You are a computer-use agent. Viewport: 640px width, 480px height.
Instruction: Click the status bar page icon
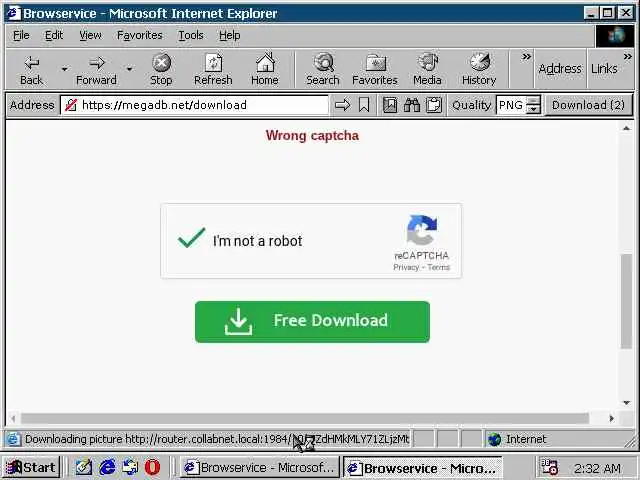[13, 439]
